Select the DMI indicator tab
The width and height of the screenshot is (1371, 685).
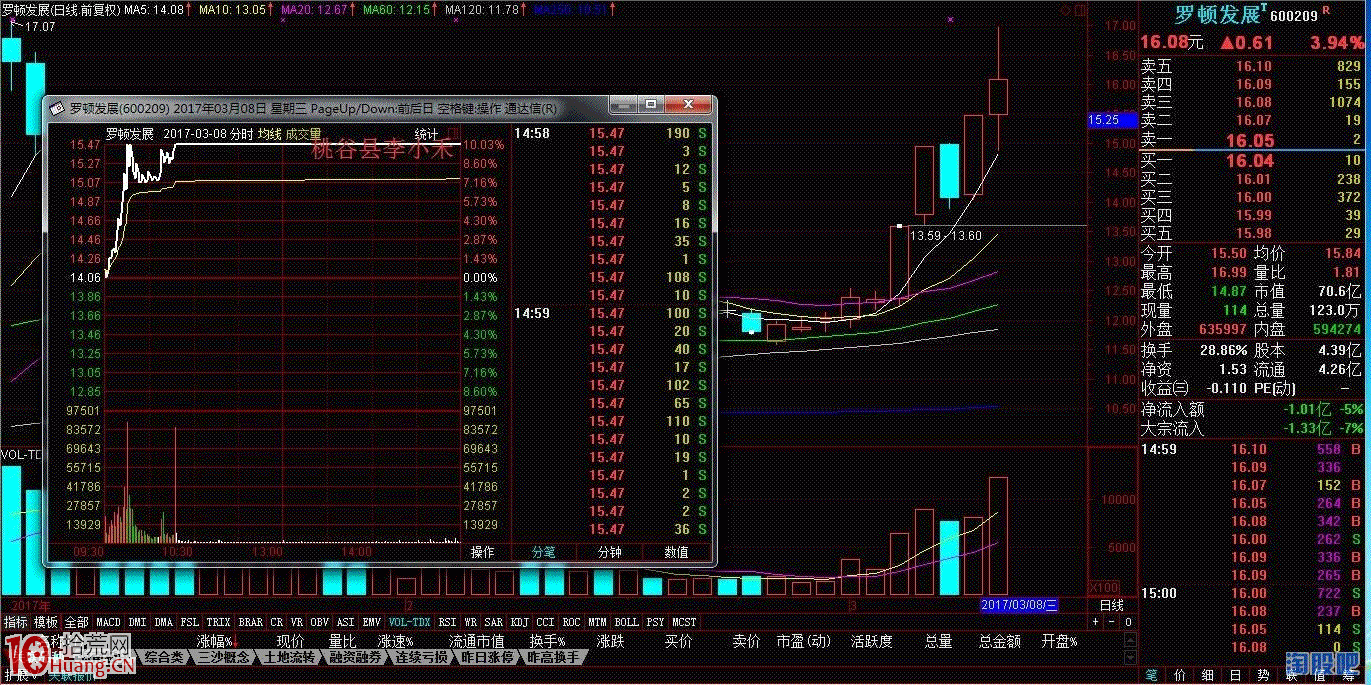tap(136, 621)
